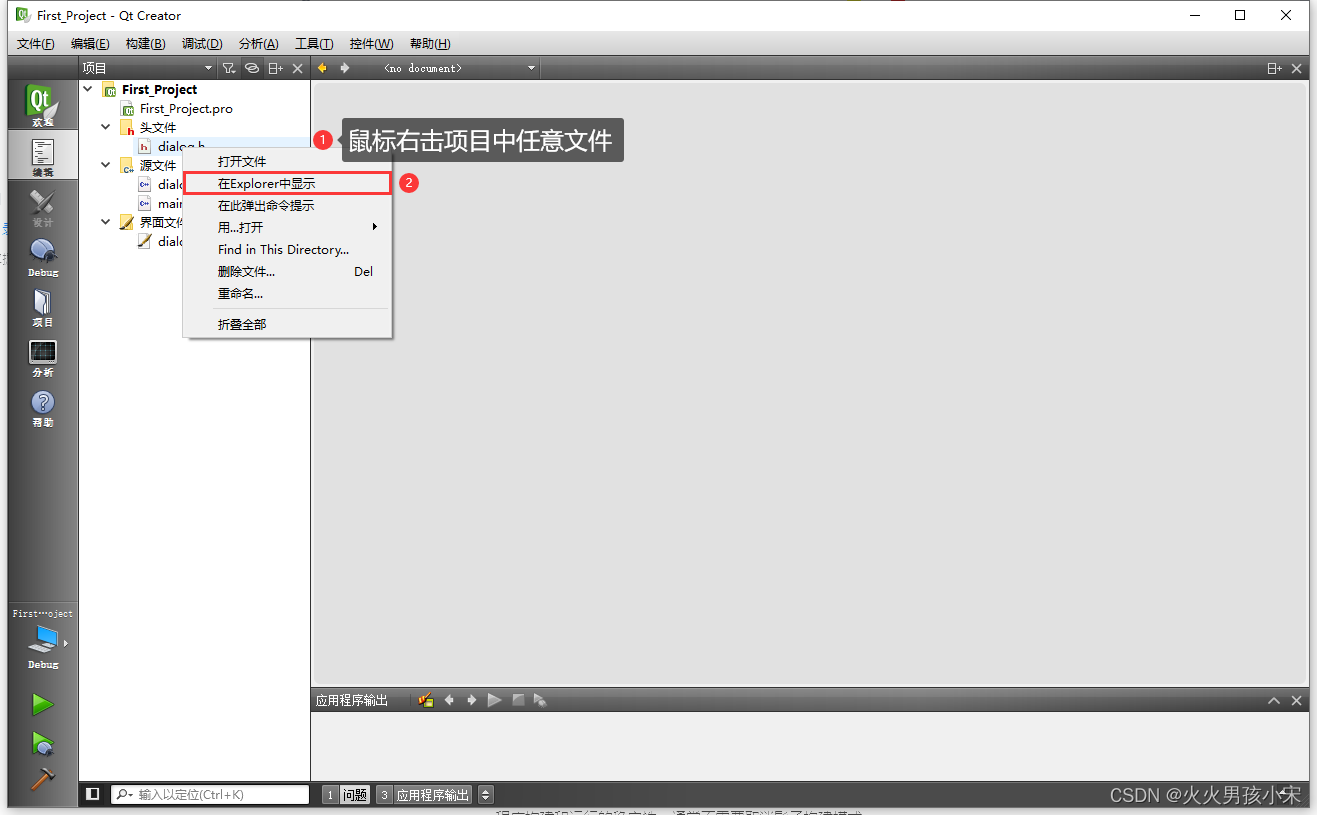Re-run the application from output pane
Image resolution: width=1317 pixels, height=815 pixels.
click(495, 700)
